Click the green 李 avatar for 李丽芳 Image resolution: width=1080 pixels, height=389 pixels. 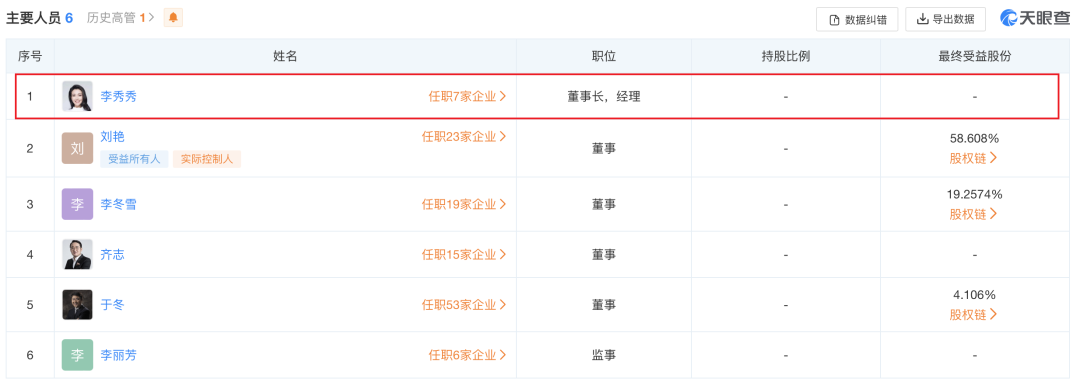77,355
